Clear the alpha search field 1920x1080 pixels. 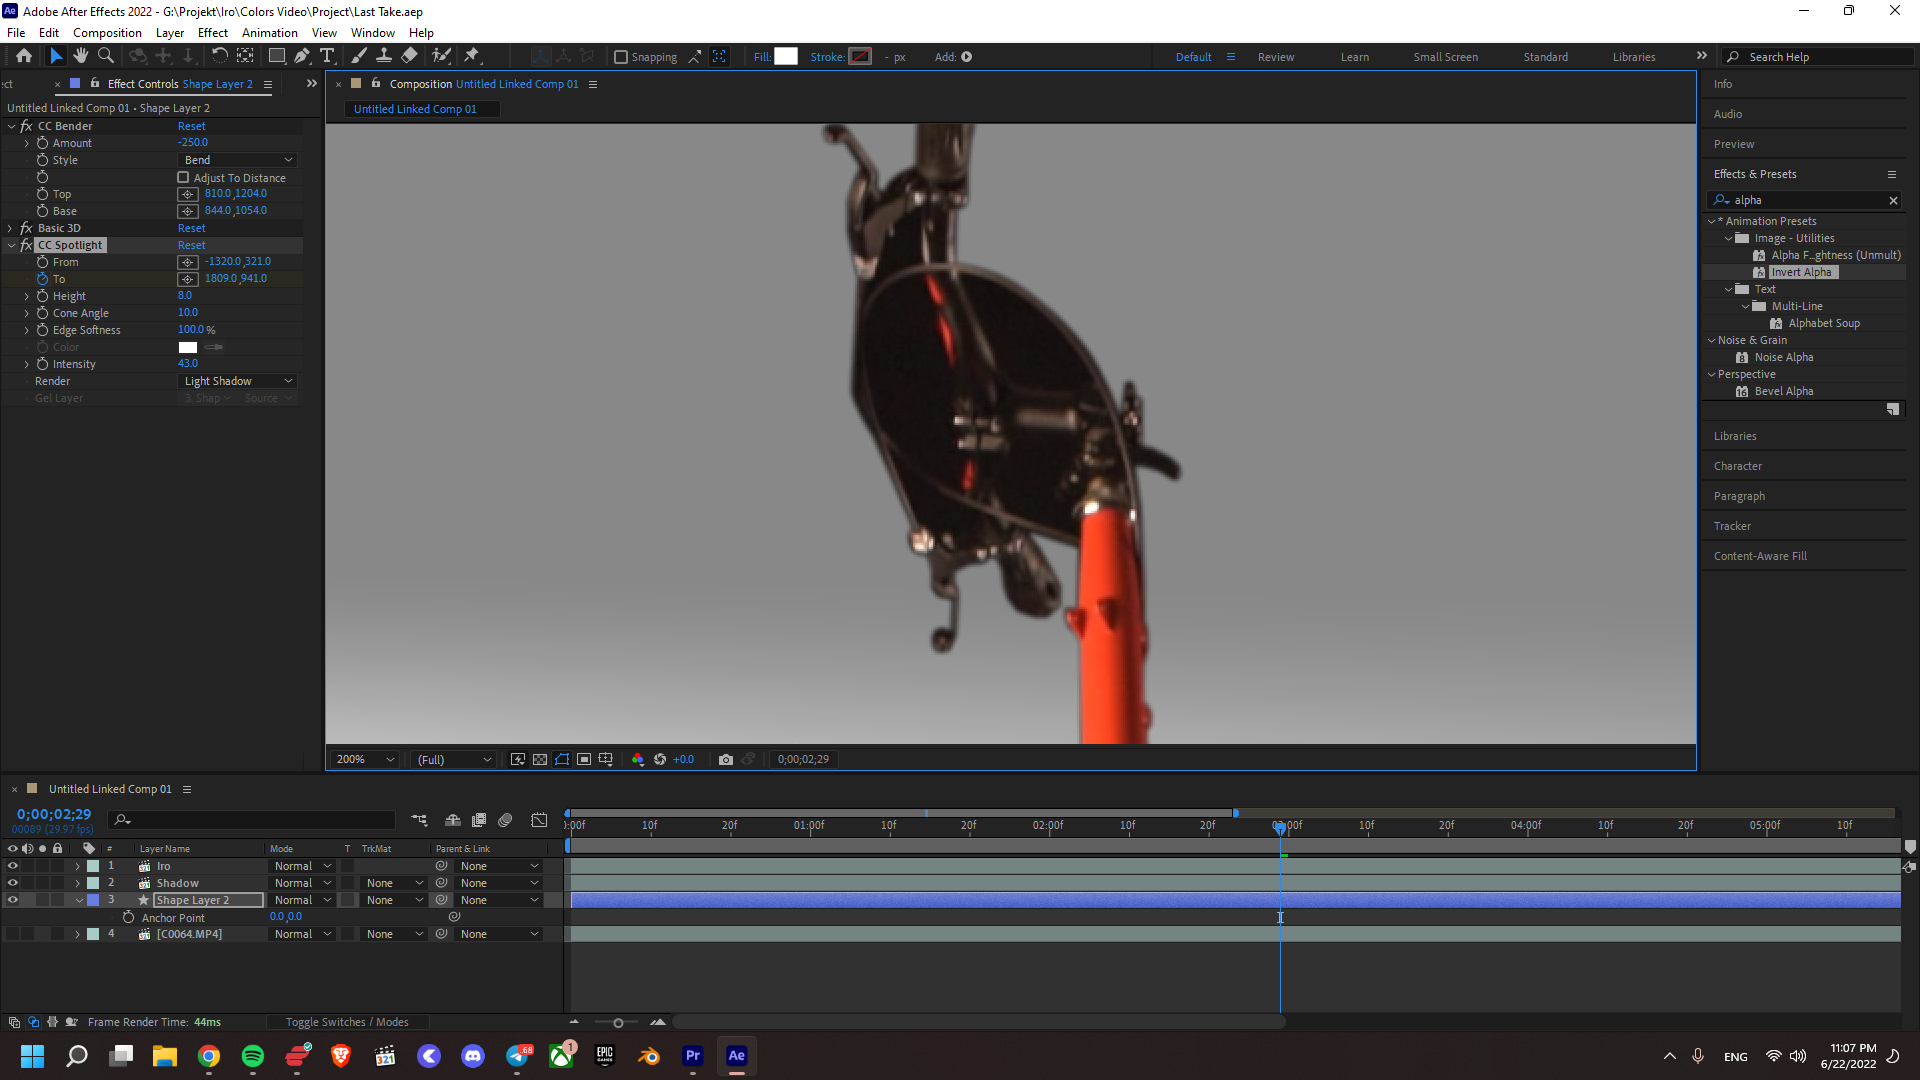pos(1892,200)
